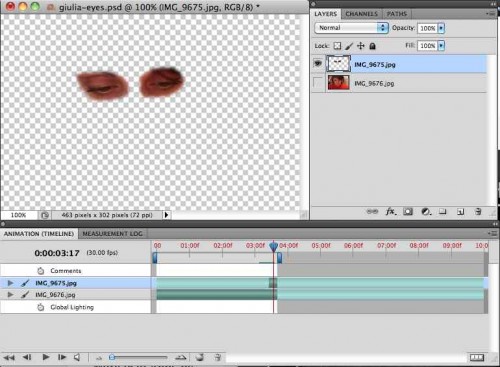Screen dimensions: 500x367
Task: Select the IMG_9676.jpg layer thumbnail
Action: [338, 83]
